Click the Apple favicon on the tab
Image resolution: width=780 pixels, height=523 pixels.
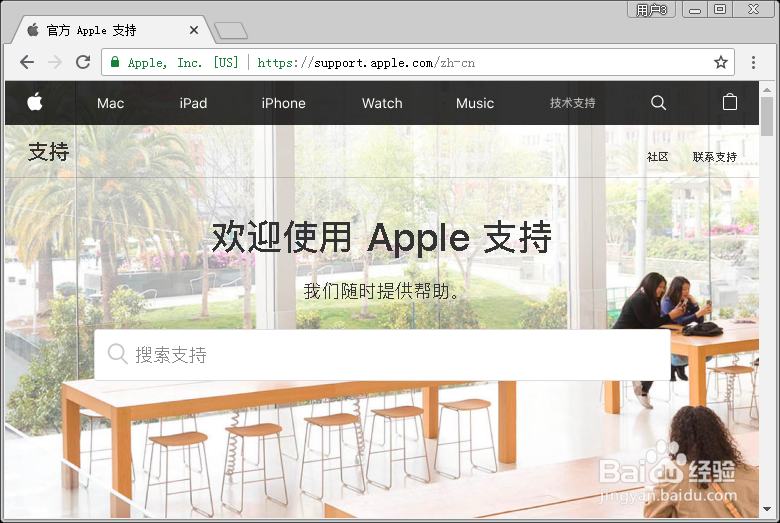(x=33, y=30)
